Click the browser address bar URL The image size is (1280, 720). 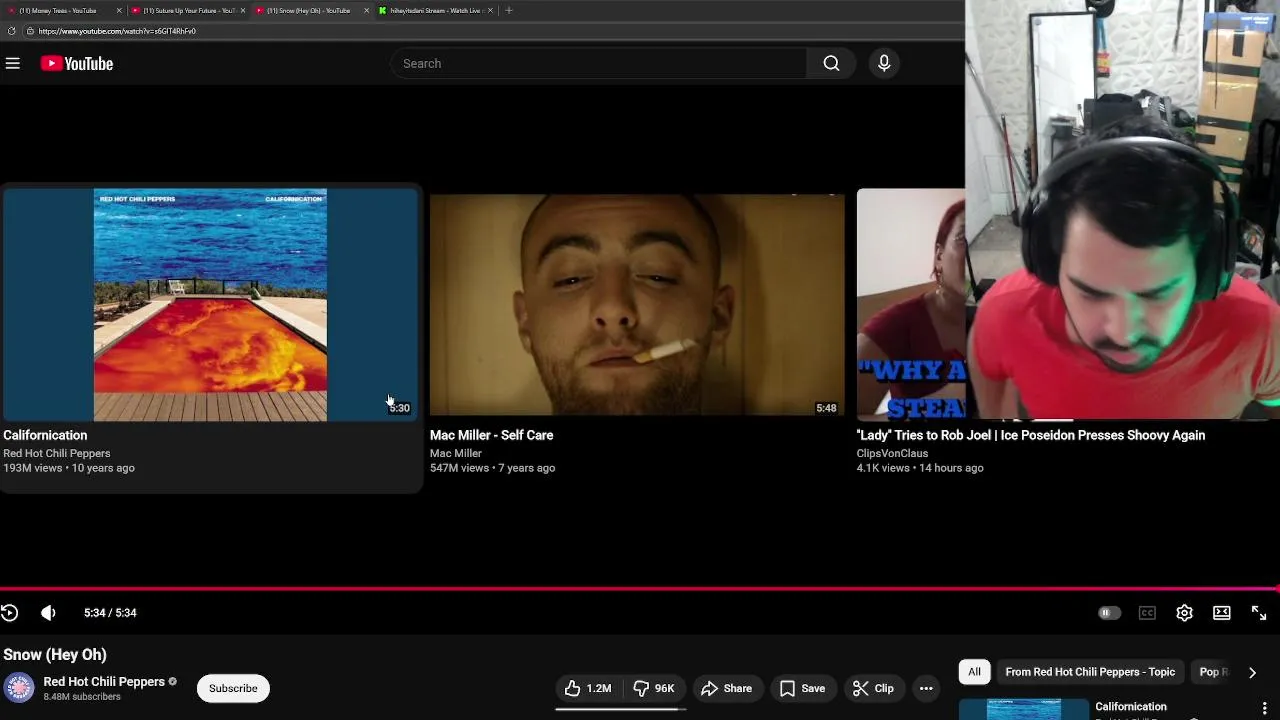pyautogui.click(x=117, y=31)
